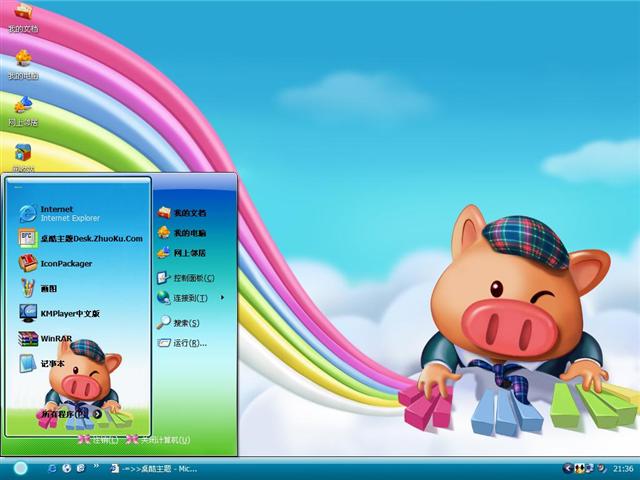Launch KMPlayer中文版
Viewport: 640px width, 480px height.
click(x=59, y=313)
